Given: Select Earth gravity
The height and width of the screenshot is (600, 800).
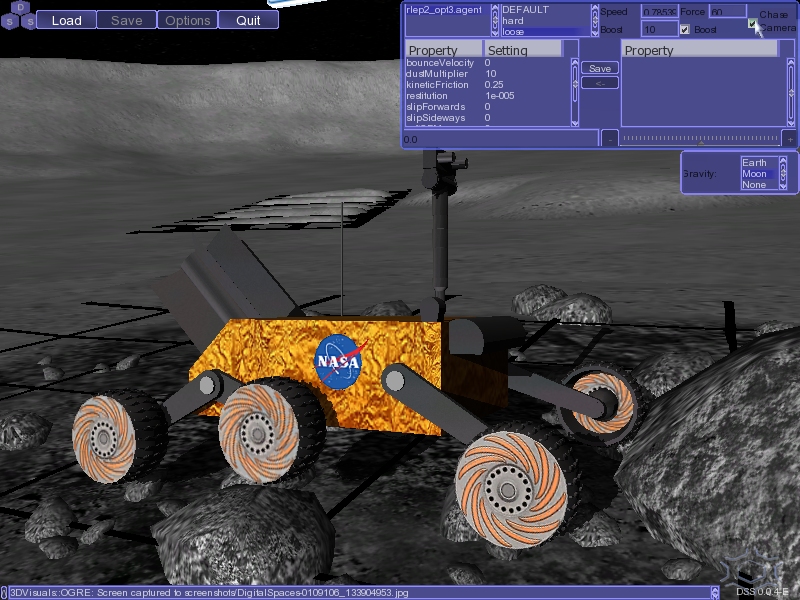Looking at the screenshot, I should 759,163.
